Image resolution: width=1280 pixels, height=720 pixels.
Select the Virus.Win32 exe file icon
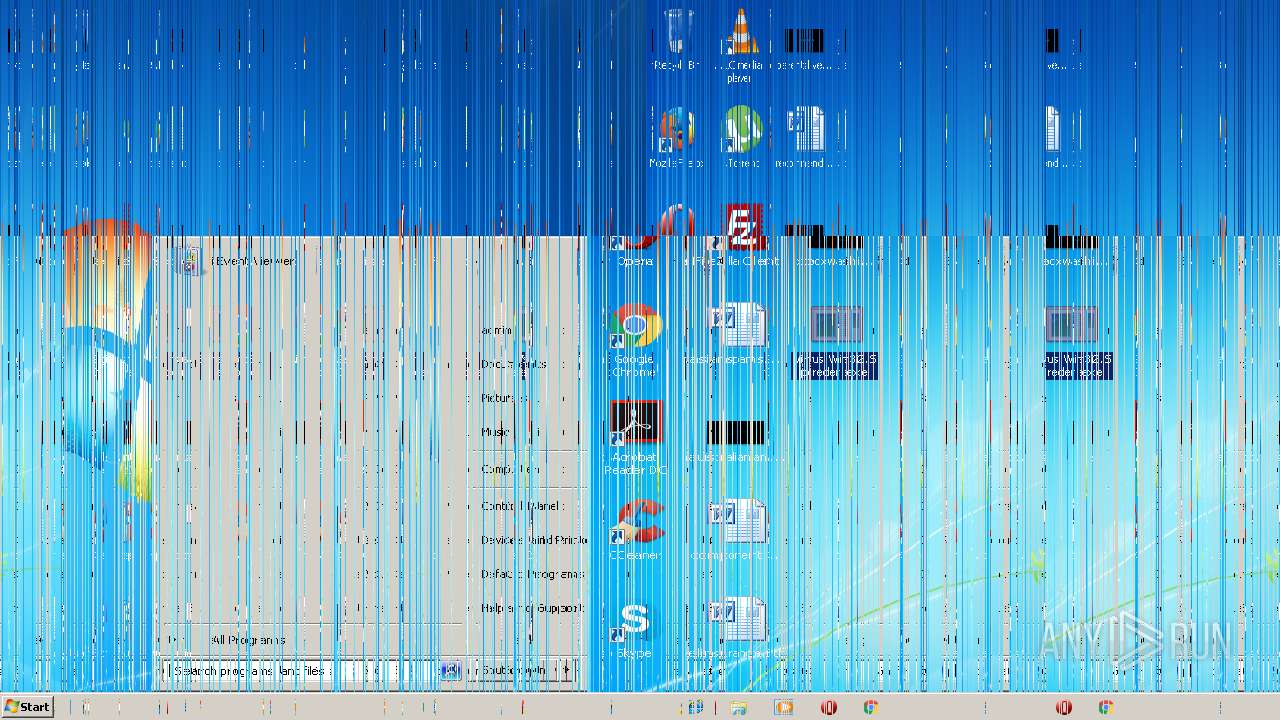836,341
